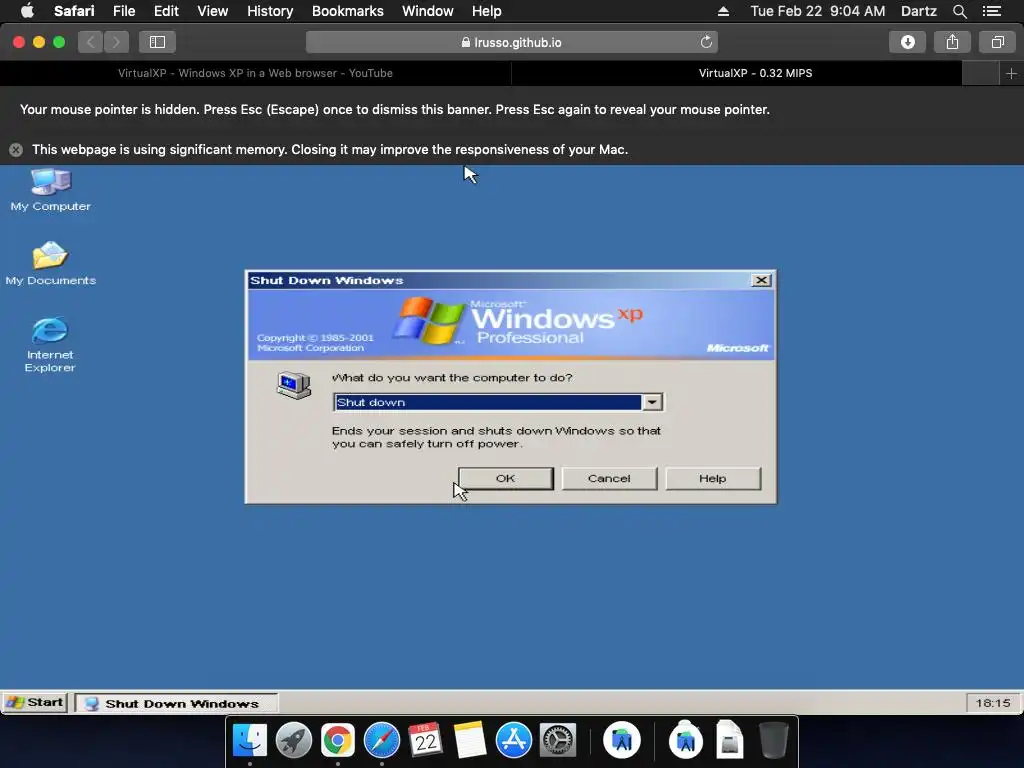This screenshot has height=768, width=1024.
Task: Open Calendar from the Dock
Action: point(425,741)
